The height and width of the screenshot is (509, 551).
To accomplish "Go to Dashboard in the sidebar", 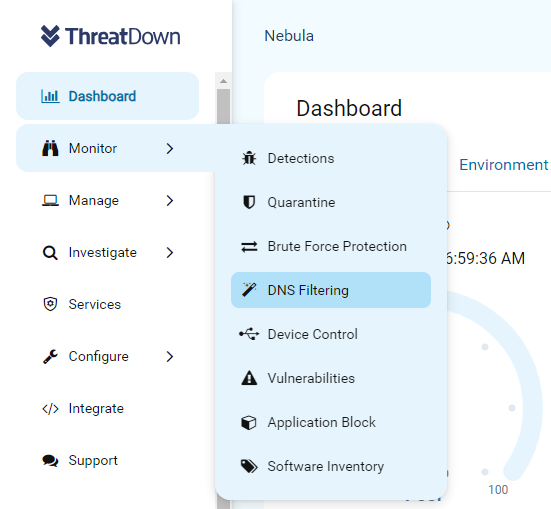I will pyautogui.click(x=108, y=96).
